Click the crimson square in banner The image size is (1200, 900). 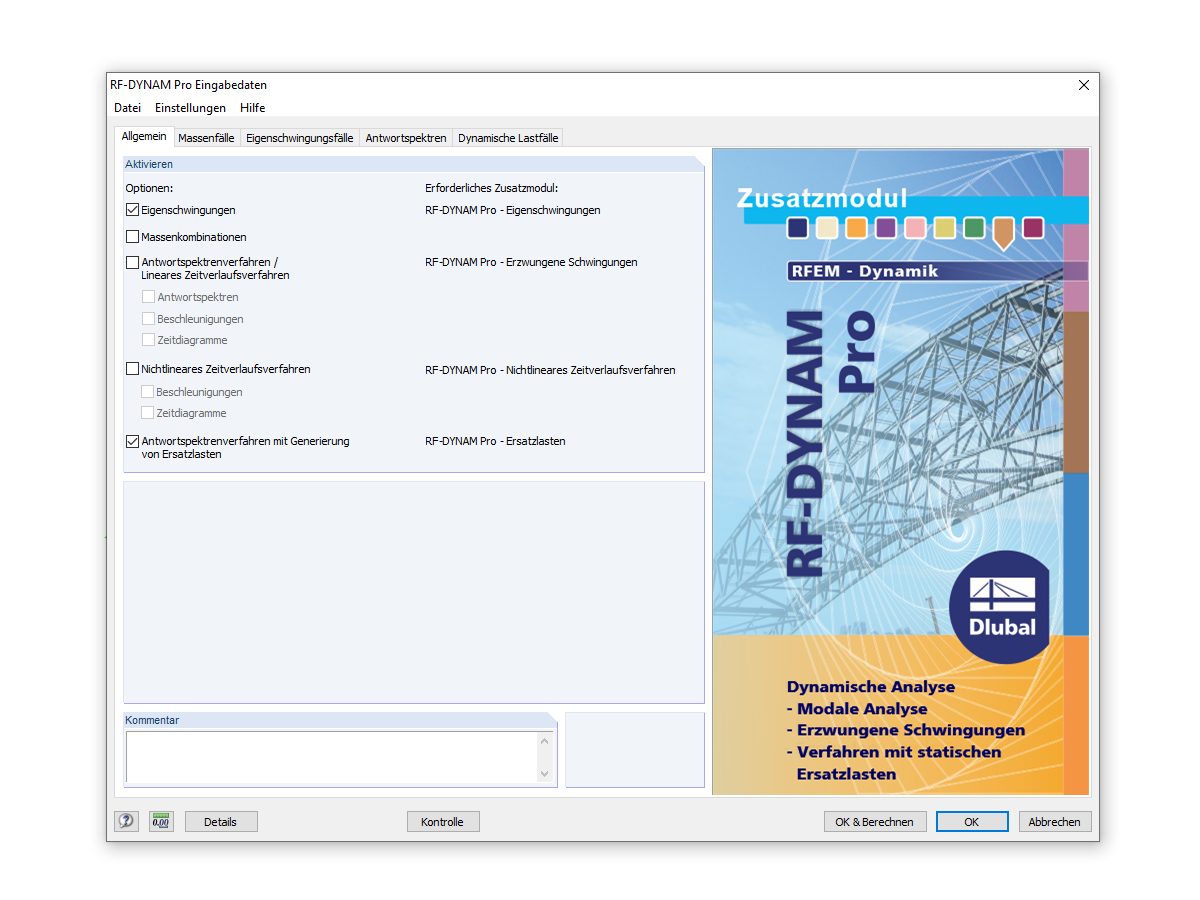1033,228
